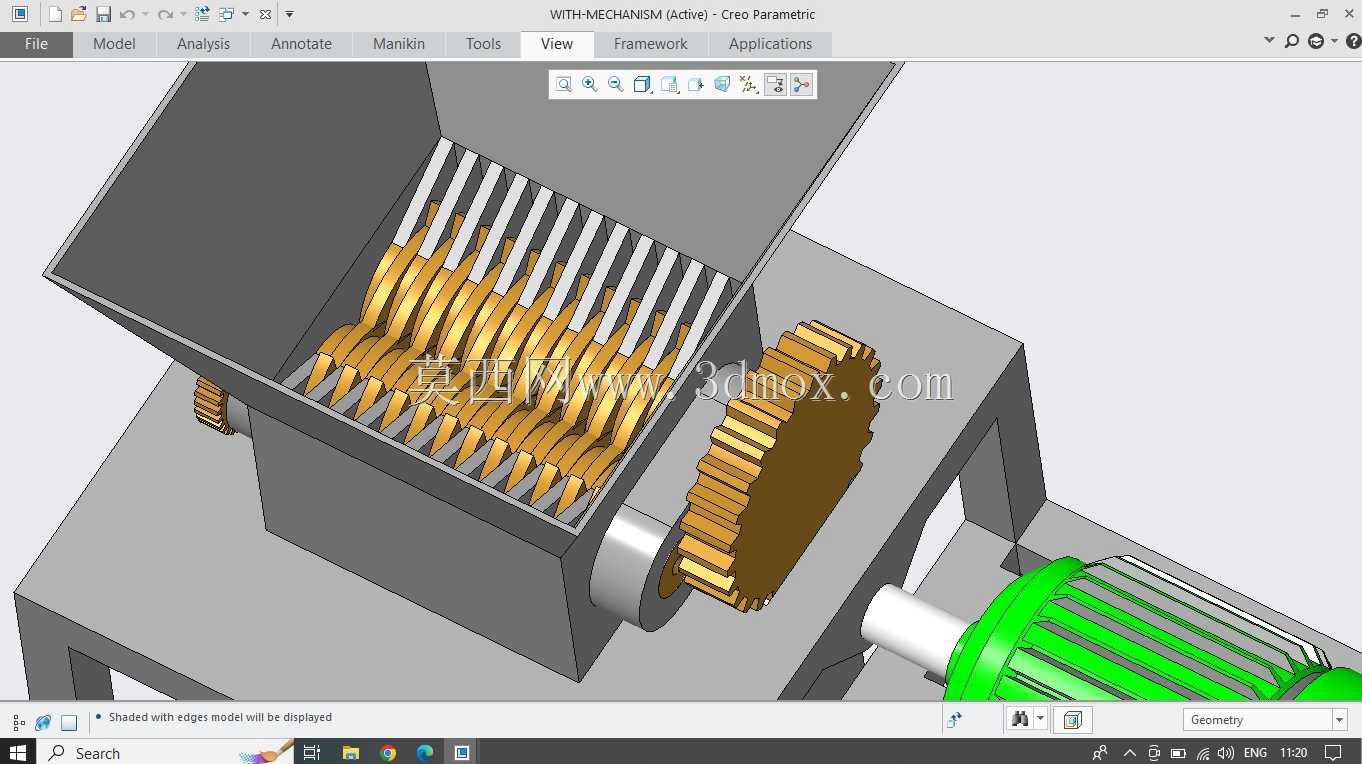Toggle the model tree icon in status bar
1362x764 pixels.
click(19, 722)
